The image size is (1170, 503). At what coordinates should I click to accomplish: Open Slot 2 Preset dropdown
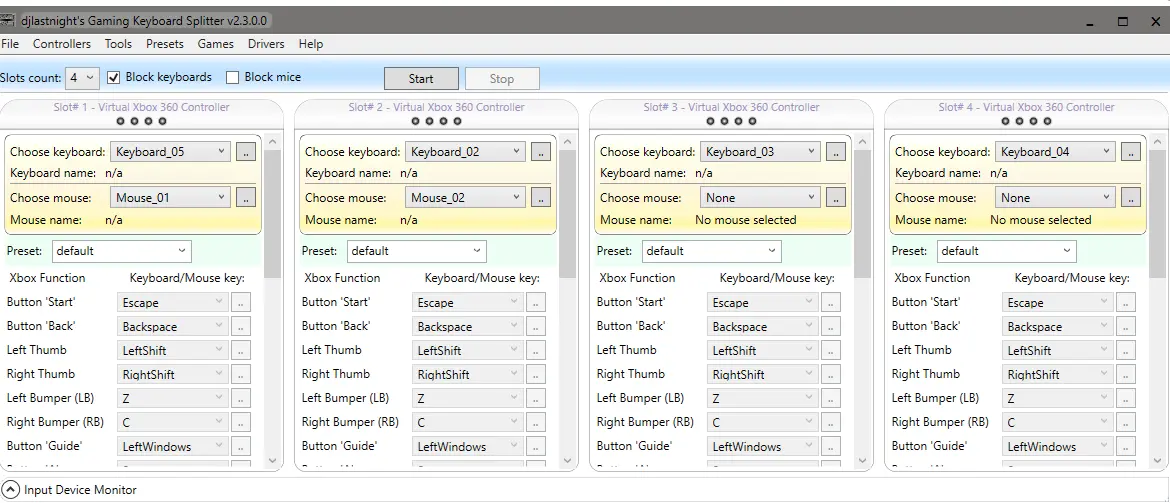coord(416,251)
